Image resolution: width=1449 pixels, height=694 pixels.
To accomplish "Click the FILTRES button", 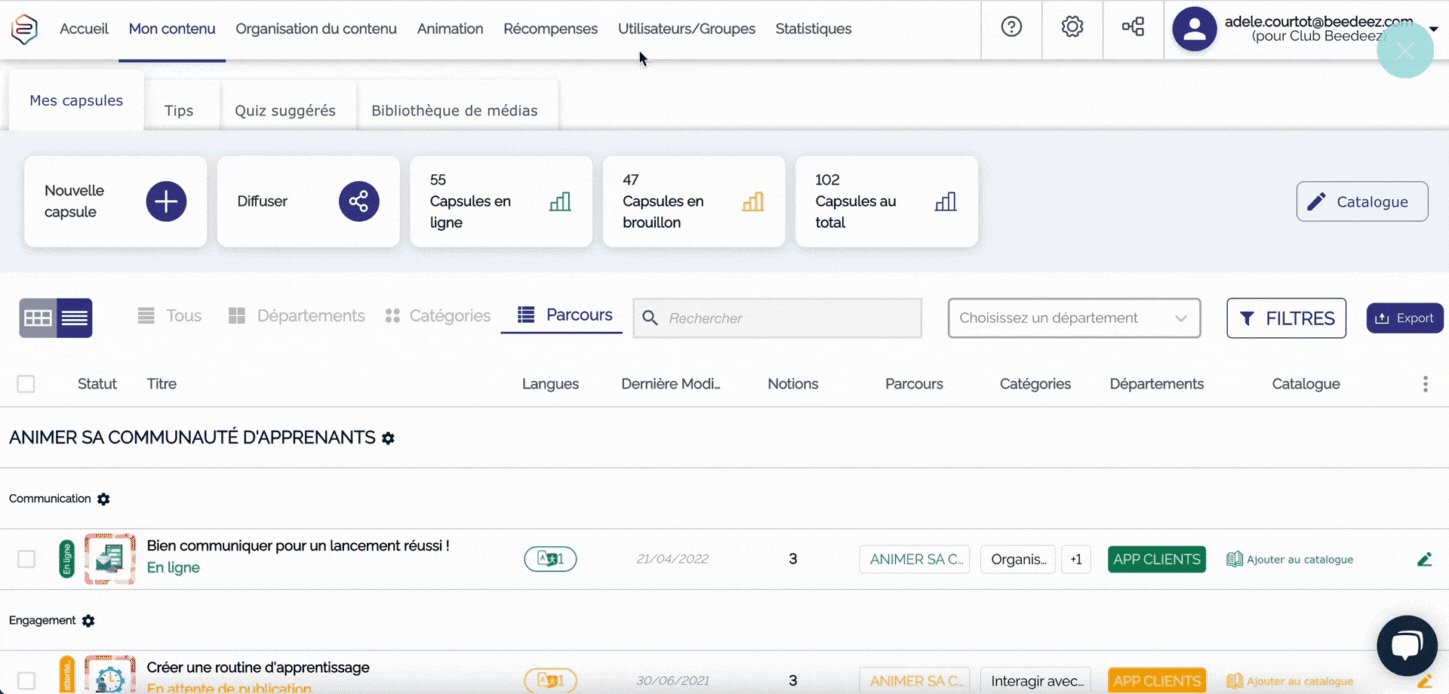I will point(1286,318).
